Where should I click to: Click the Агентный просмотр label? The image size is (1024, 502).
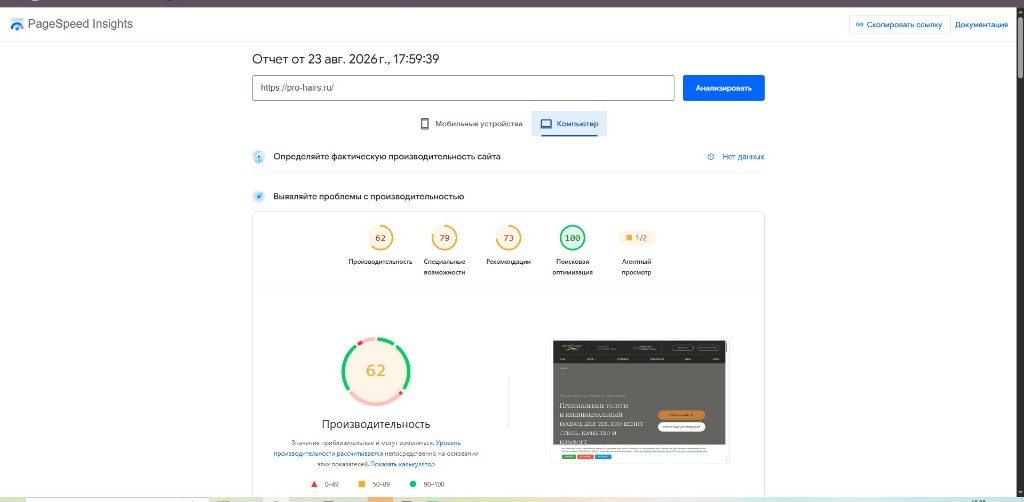pos(636,267)
